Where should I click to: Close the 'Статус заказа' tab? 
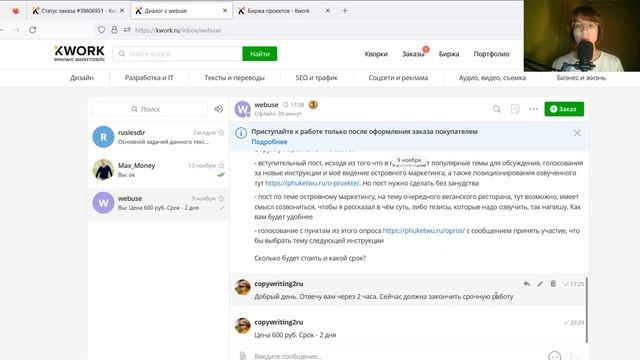(x=122, y=11)
